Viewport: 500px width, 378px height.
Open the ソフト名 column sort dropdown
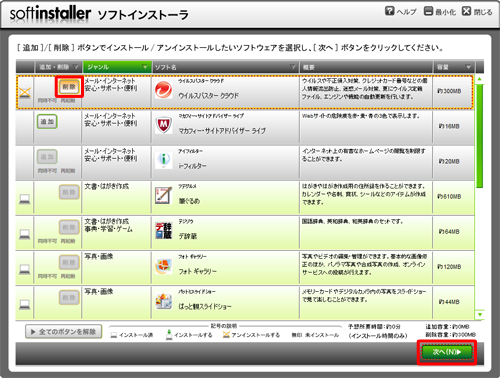pyautogui.click(x=293, y=67)
